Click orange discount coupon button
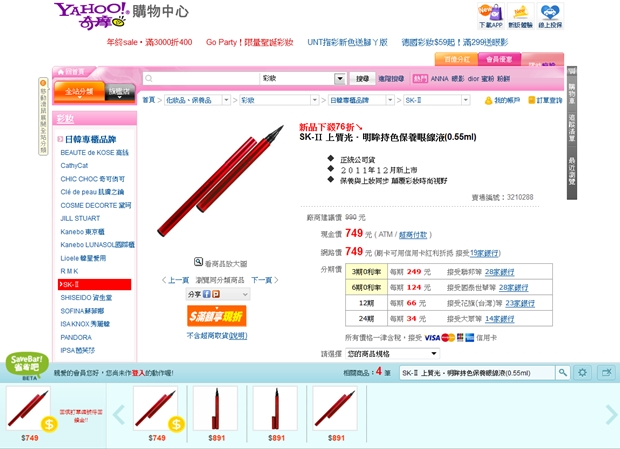This screenshot has width=620, height=449. [x=216, y=316]
